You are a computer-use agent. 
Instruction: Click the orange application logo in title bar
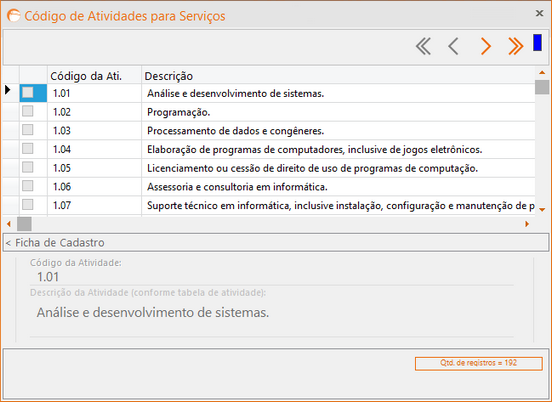(x=13, y=15)
